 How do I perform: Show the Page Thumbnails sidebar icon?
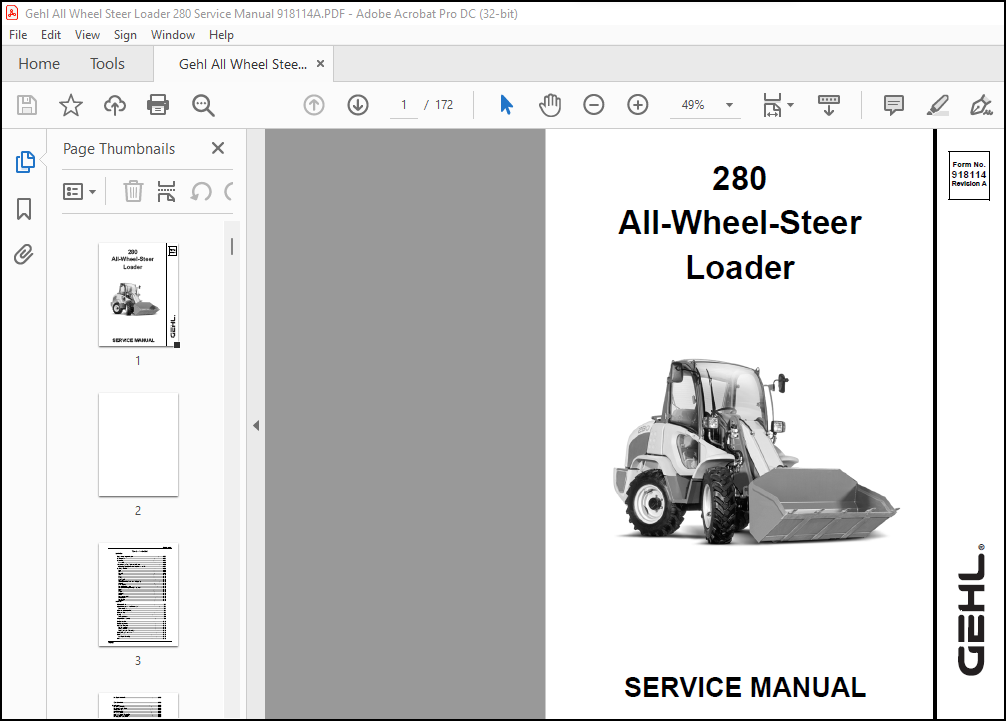click(x=24, y=162)
